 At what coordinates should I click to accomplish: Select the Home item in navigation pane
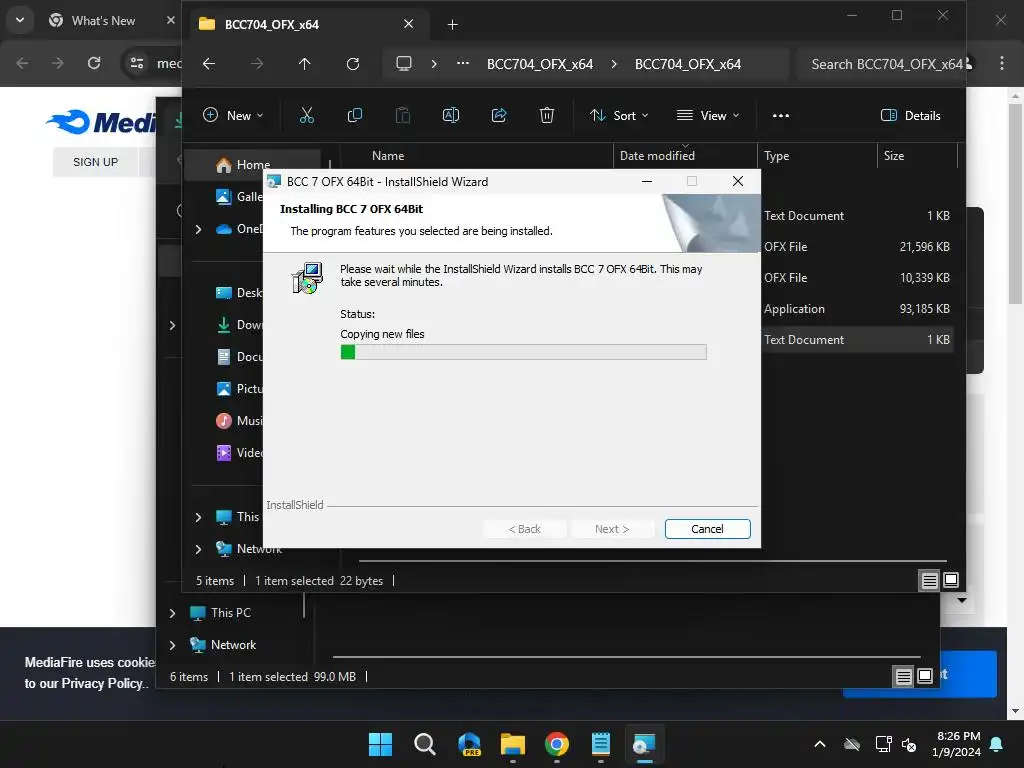252,165
